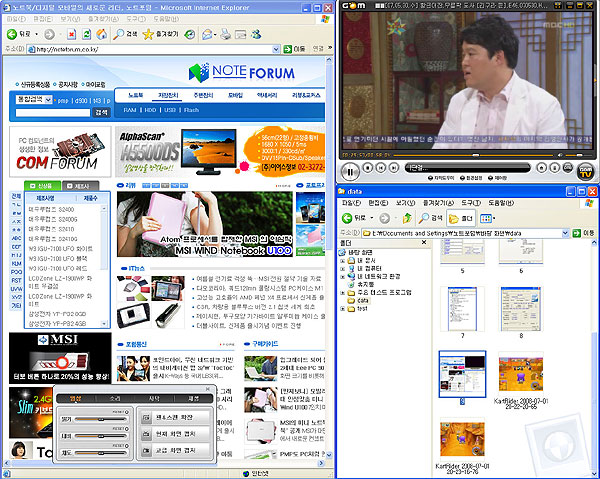Click the GOM player mute speaker icon

561,155
